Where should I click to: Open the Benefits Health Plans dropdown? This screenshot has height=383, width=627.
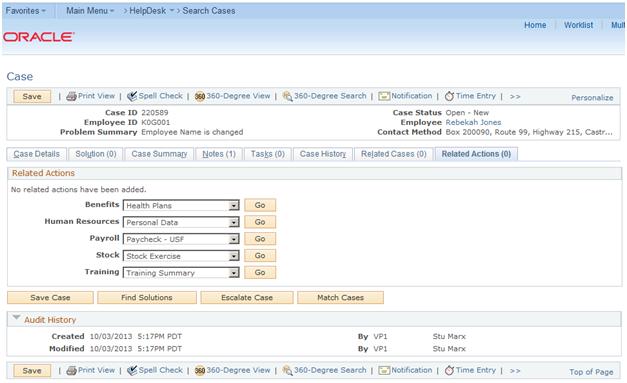pyautogui.click(x=181, y=205)
